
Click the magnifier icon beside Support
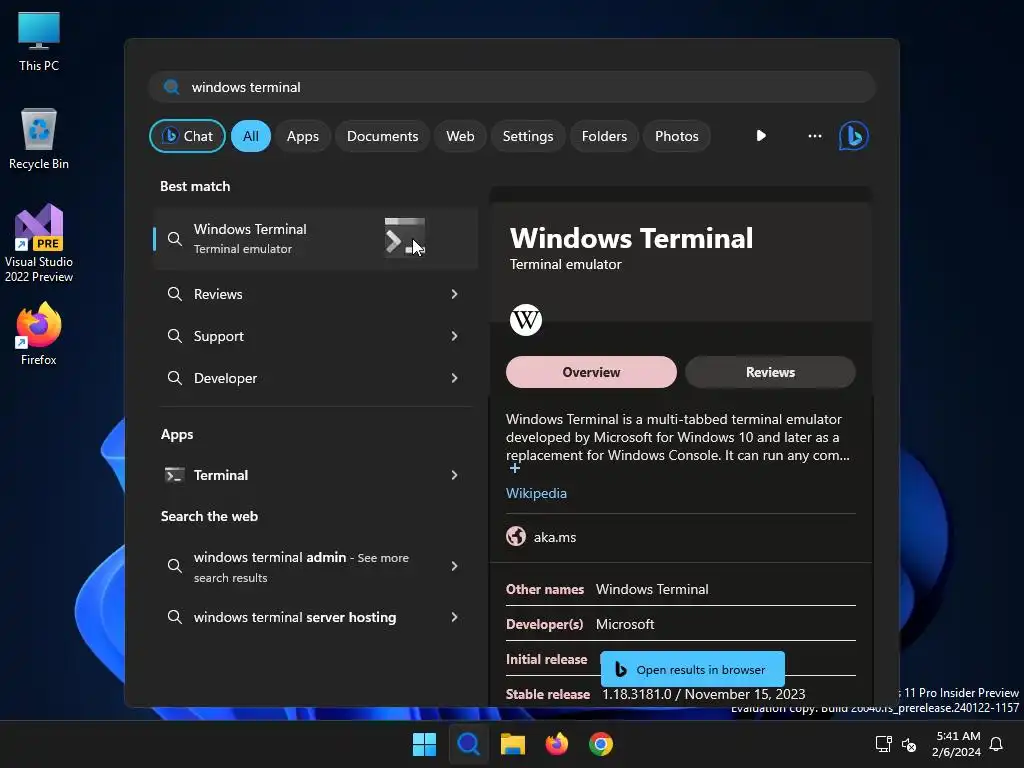point(174,336)
